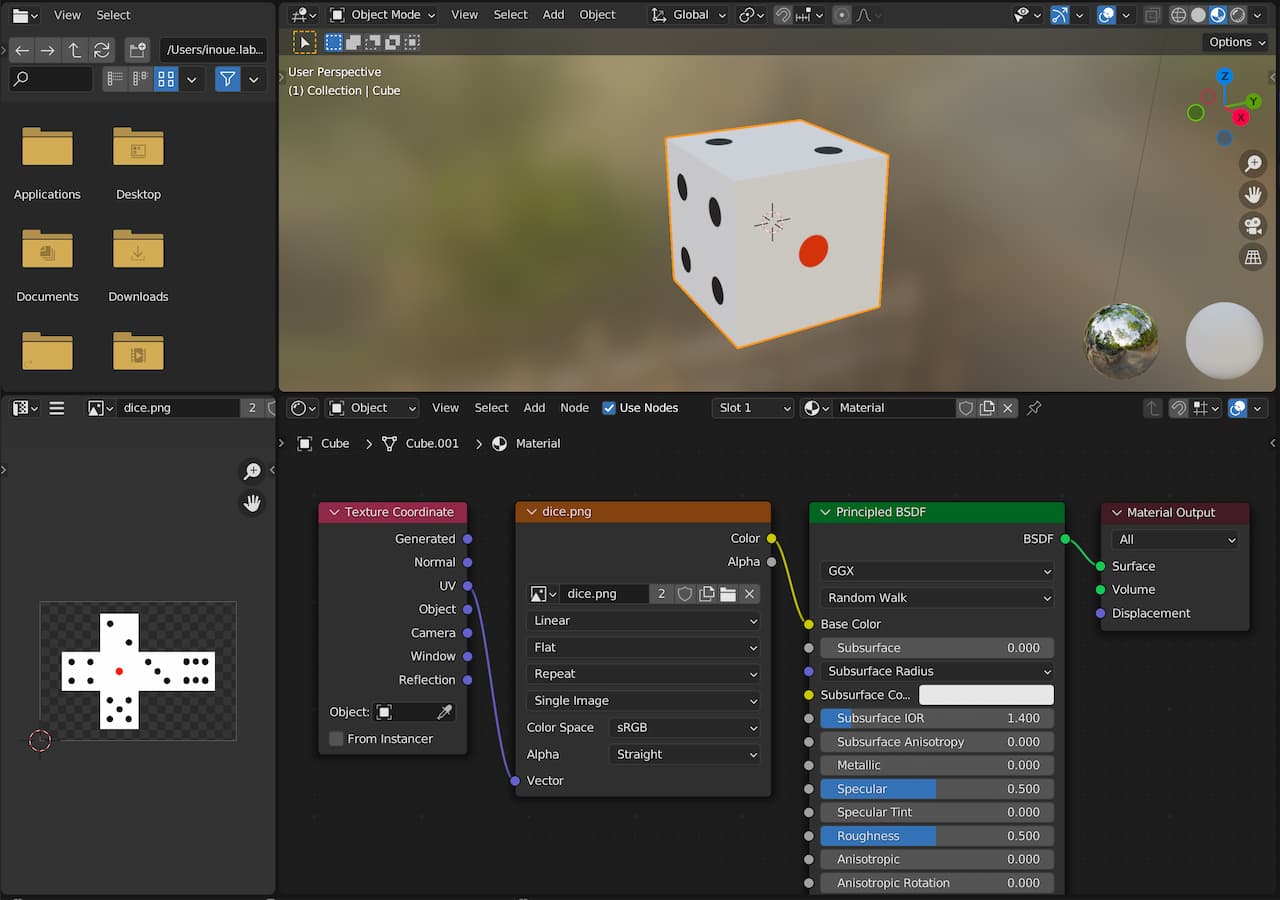Viewport: 1280px width, 900px height.
Task: Open the Options button in viewport
Action: (1236, 42)
